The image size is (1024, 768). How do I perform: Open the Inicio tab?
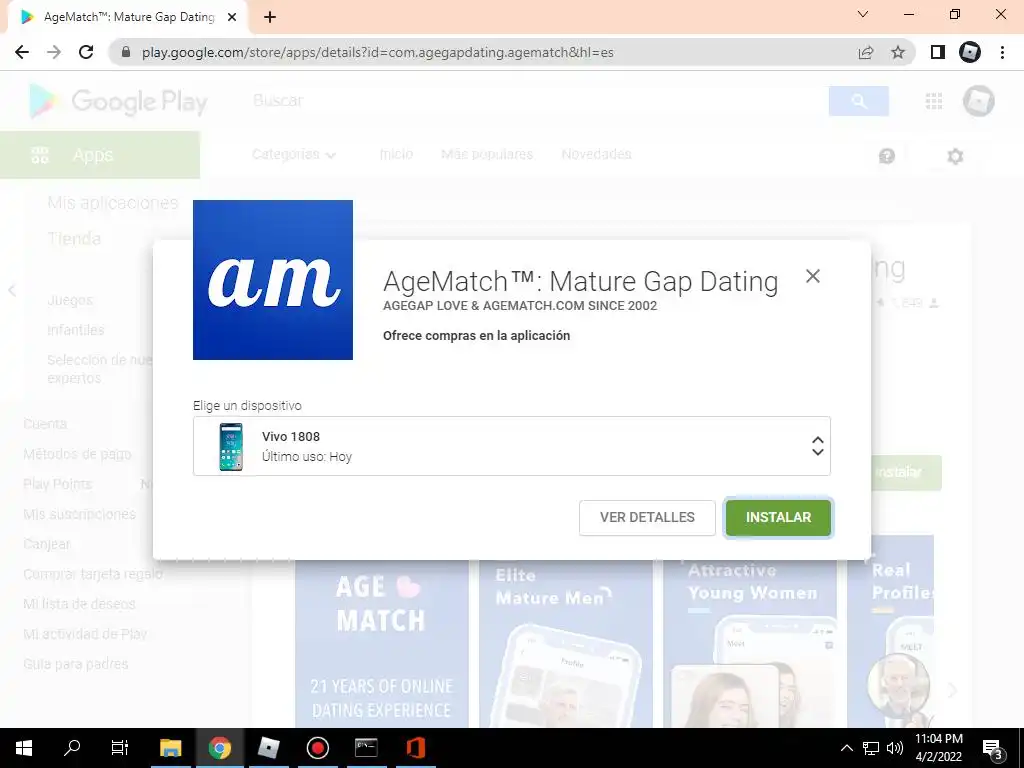point(396,154)
